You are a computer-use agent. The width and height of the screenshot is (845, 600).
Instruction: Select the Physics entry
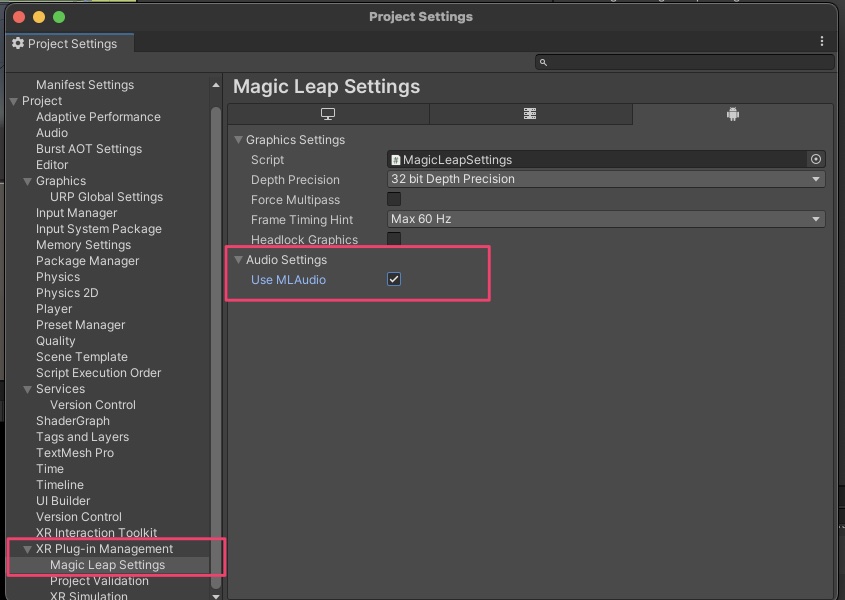[58, 277]
